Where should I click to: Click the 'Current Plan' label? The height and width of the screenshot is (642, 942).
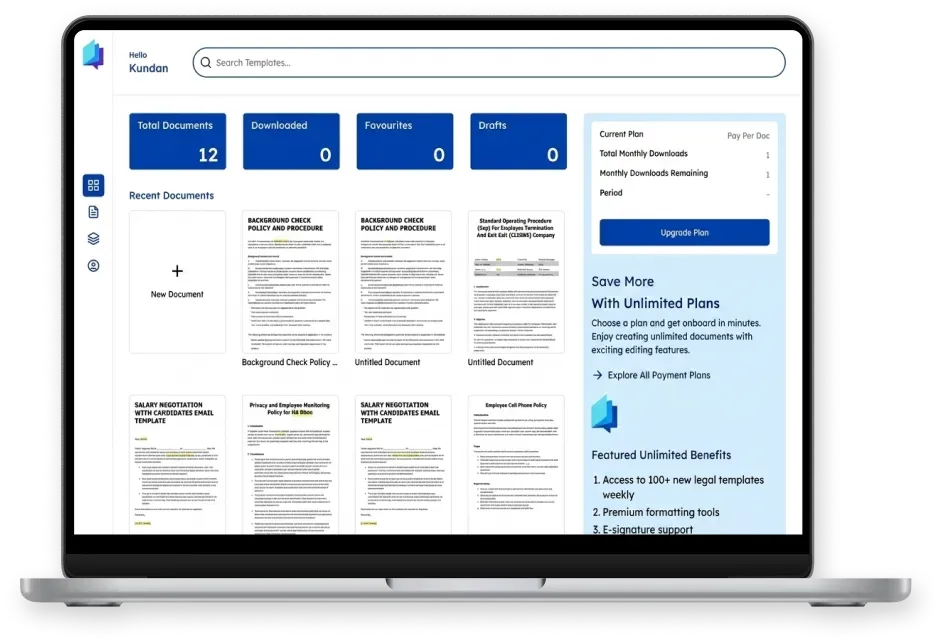[621, 134]
